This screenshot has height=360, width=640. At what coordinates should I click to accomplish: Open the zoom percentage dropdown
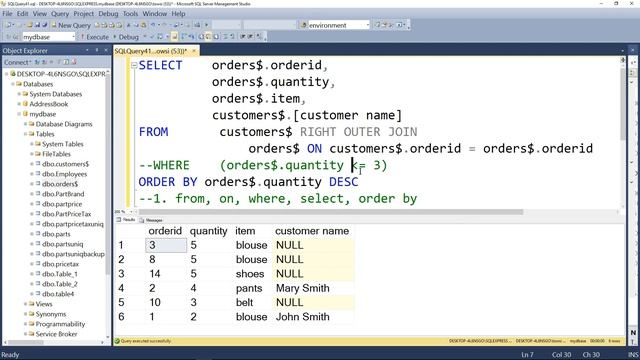(131, 211)
